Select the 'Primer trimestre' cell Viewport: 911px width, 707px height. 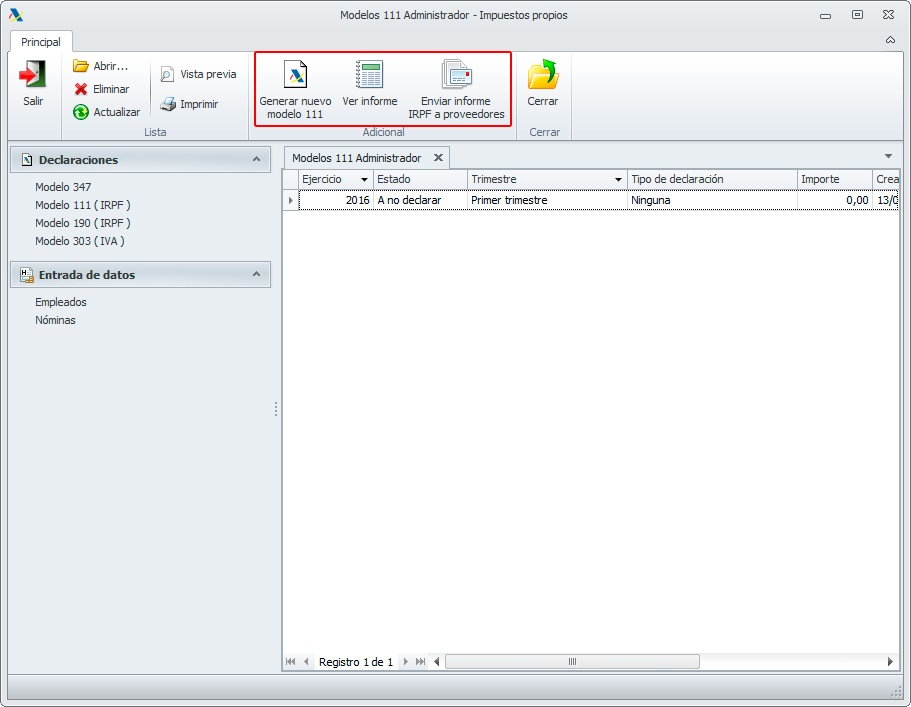click(547, 200)
